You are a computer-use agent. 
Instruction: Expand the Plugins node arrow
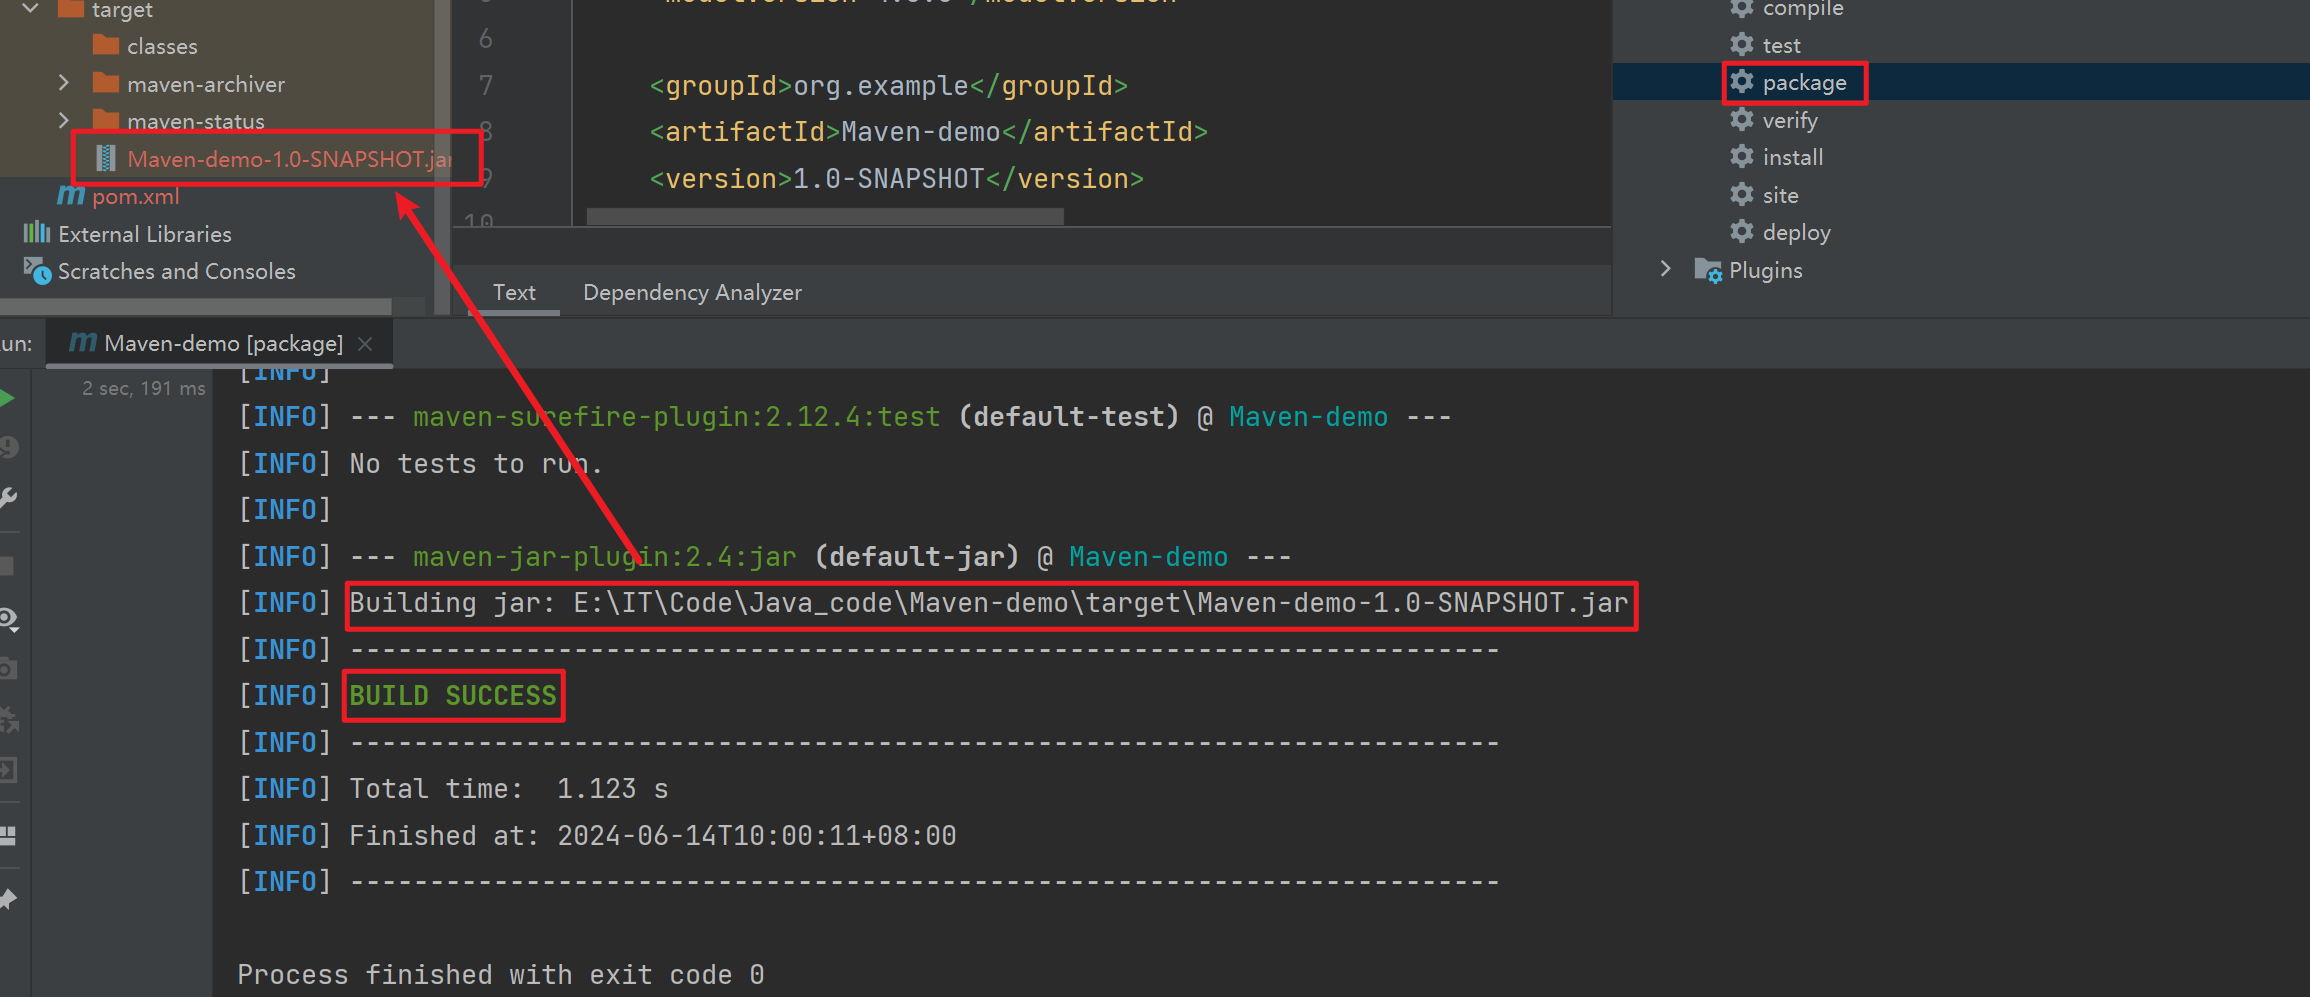click(1665, 269)
